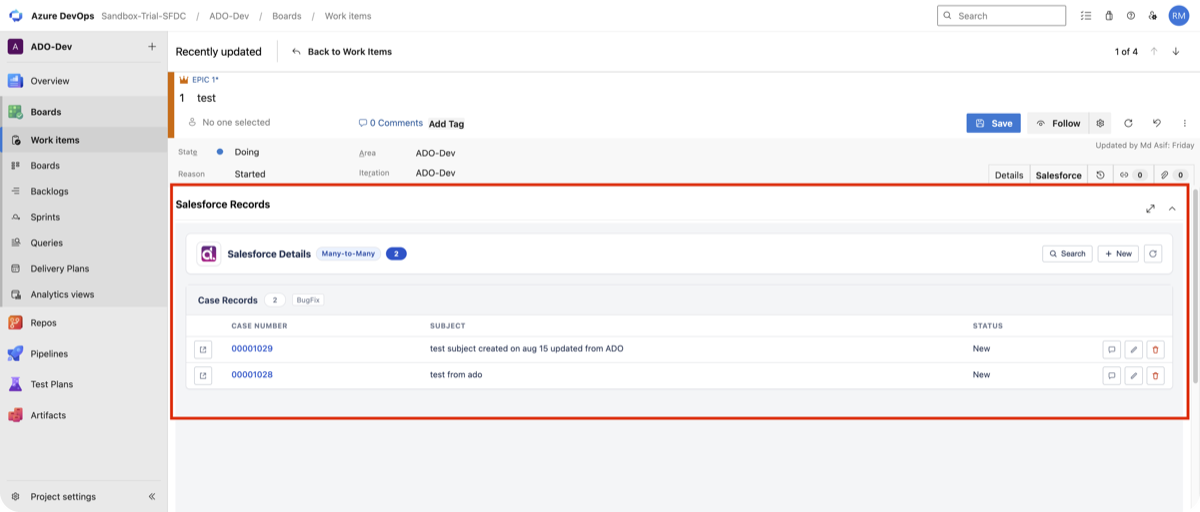The width and height of the screenshot is (1200, 512).
Task: Open the Links tab
Action: [1132, 175]
